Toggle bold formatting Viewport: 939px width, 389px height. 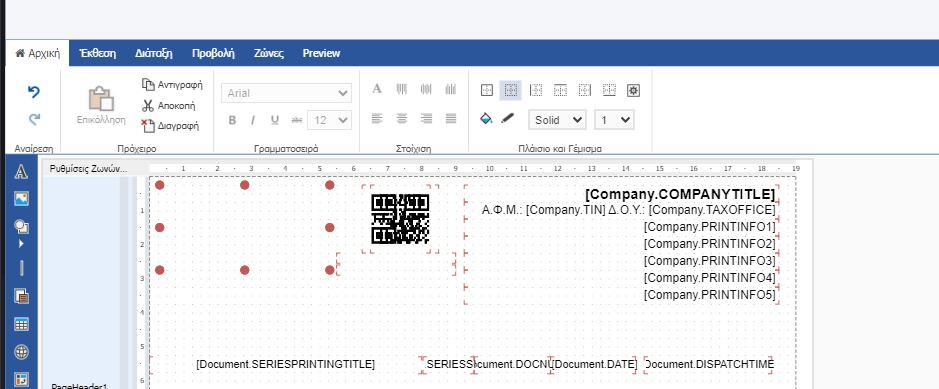(x=232, y=120)
